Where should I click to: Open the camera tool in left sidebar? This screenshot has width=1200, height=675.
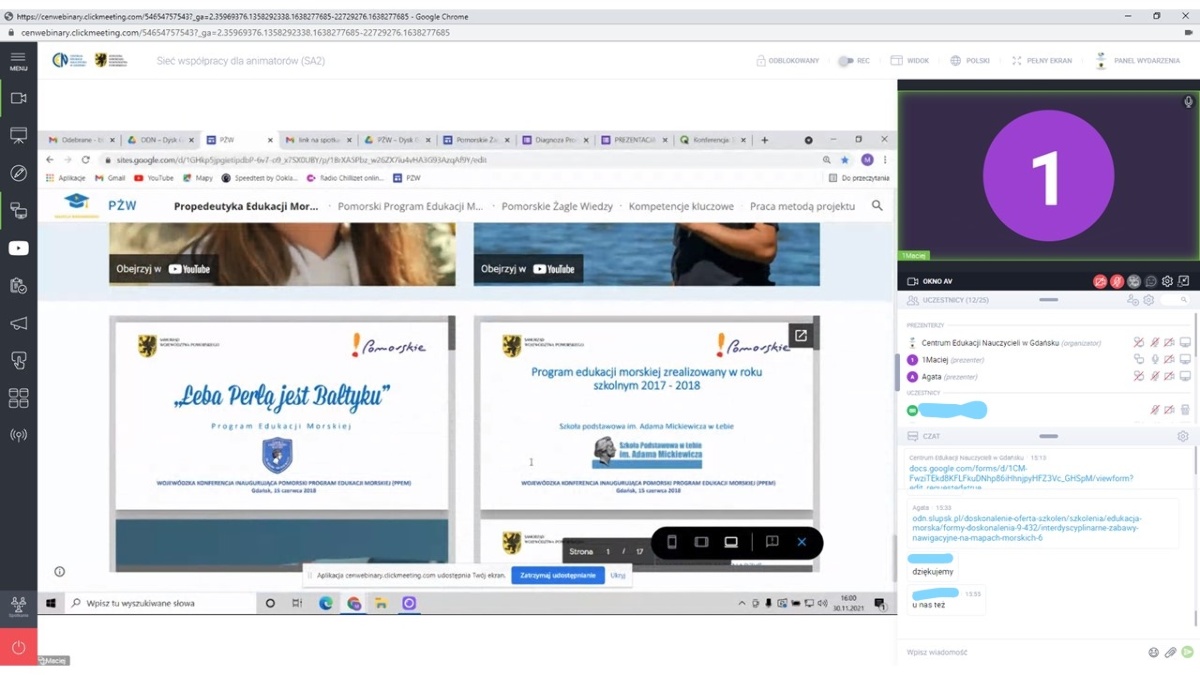click(18, 98)
